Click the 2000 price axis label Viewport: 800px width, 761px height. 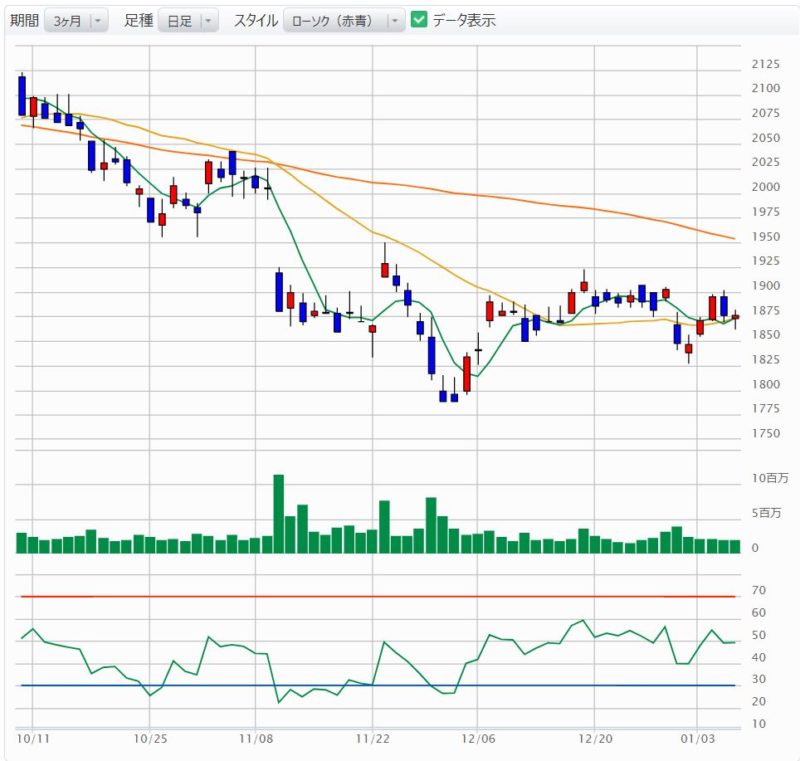click(766, 187)
